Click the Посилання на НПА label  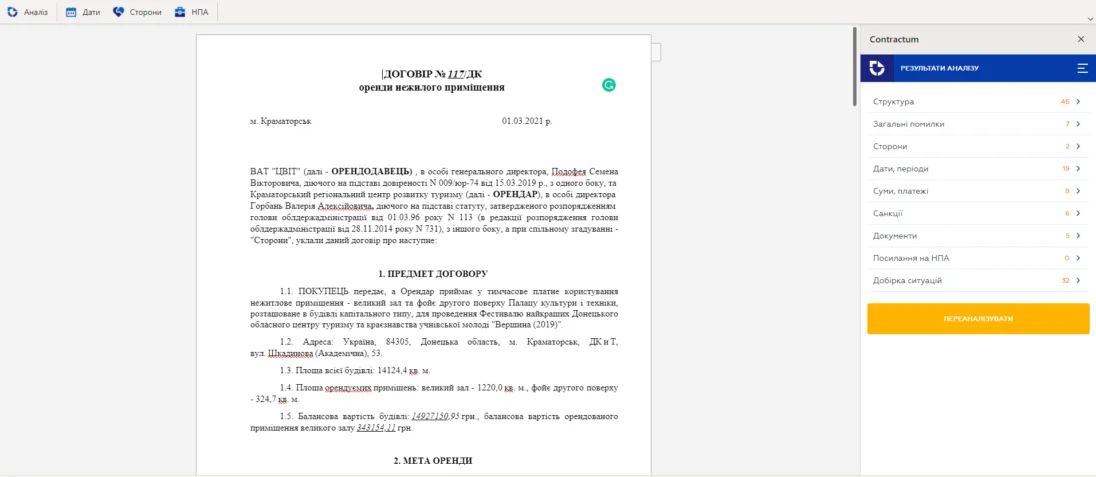(x=911, y=258)
